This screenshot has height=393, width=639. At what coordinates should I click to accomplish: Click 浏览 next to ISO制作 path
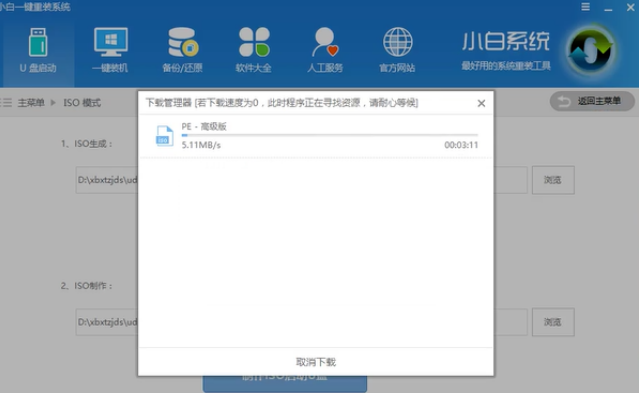point(553,322)
